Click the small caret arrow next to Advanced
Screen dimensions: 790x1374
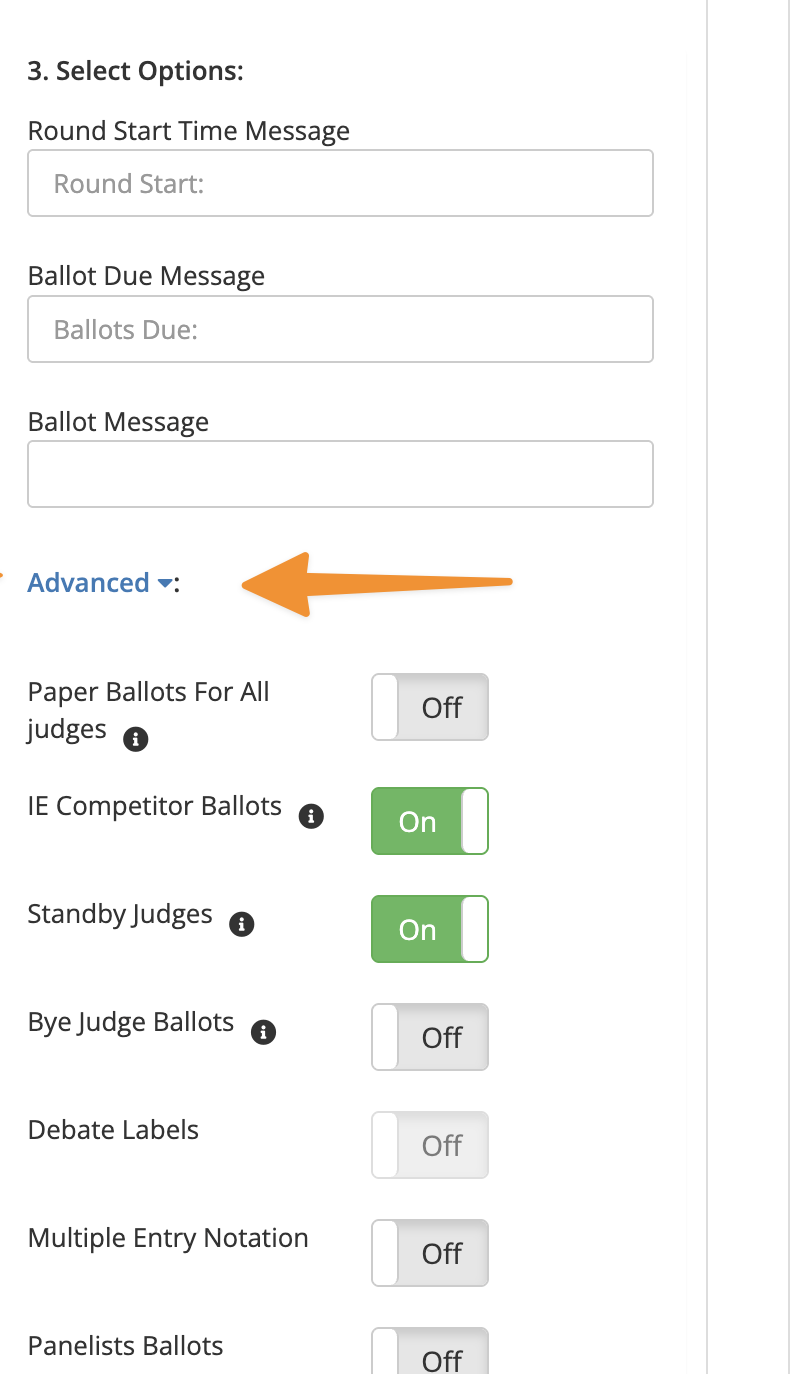(x=165, y=584)
